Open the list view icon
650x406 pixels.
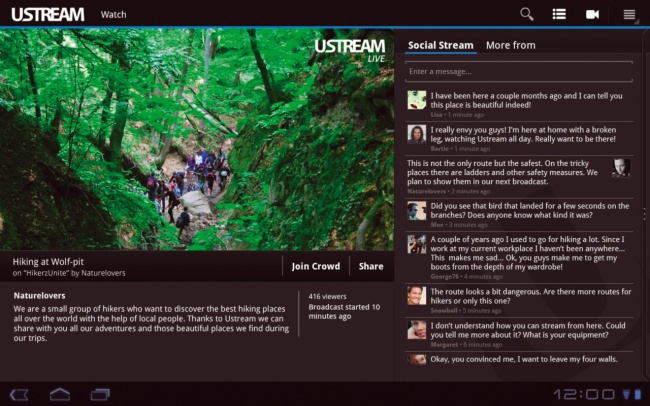559,14
